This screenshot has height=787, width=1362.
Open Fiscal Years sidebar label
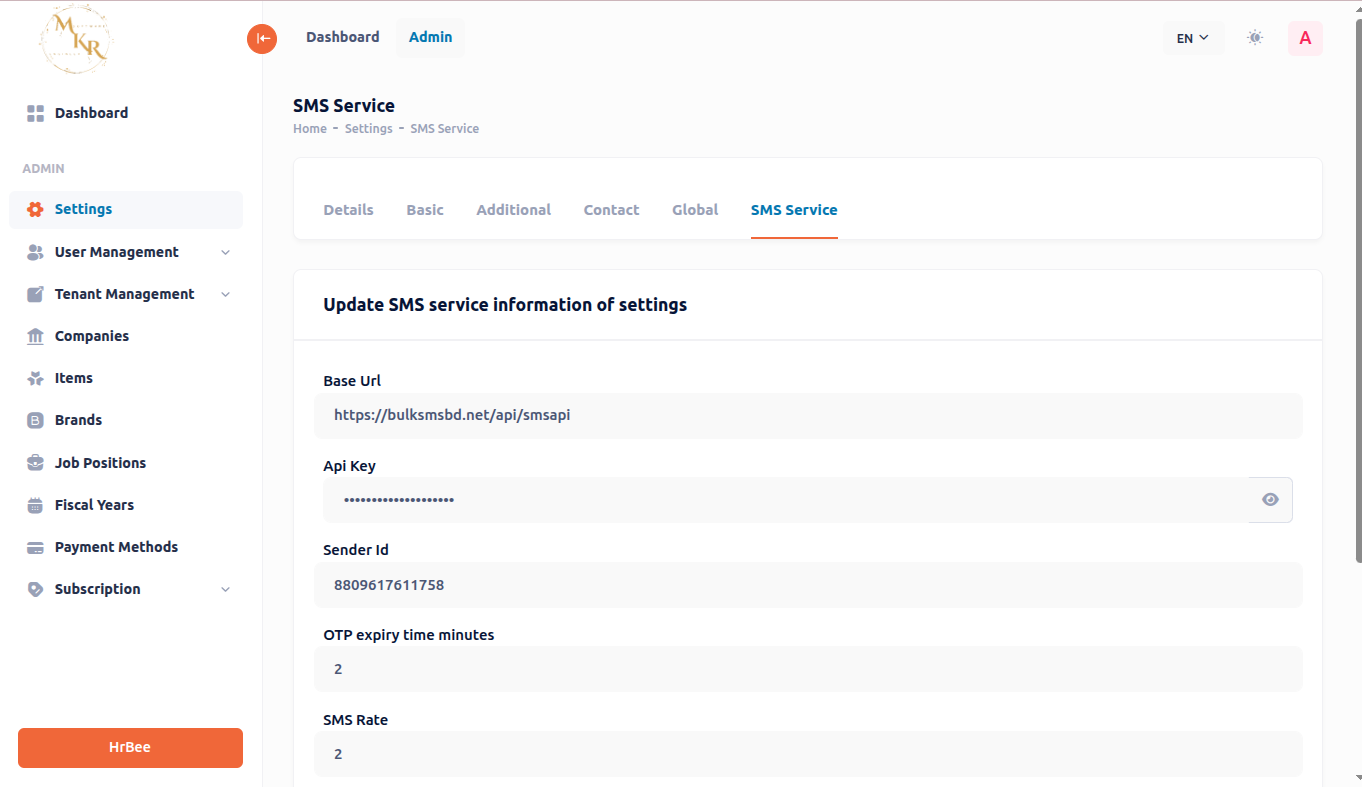pos(94,505)
